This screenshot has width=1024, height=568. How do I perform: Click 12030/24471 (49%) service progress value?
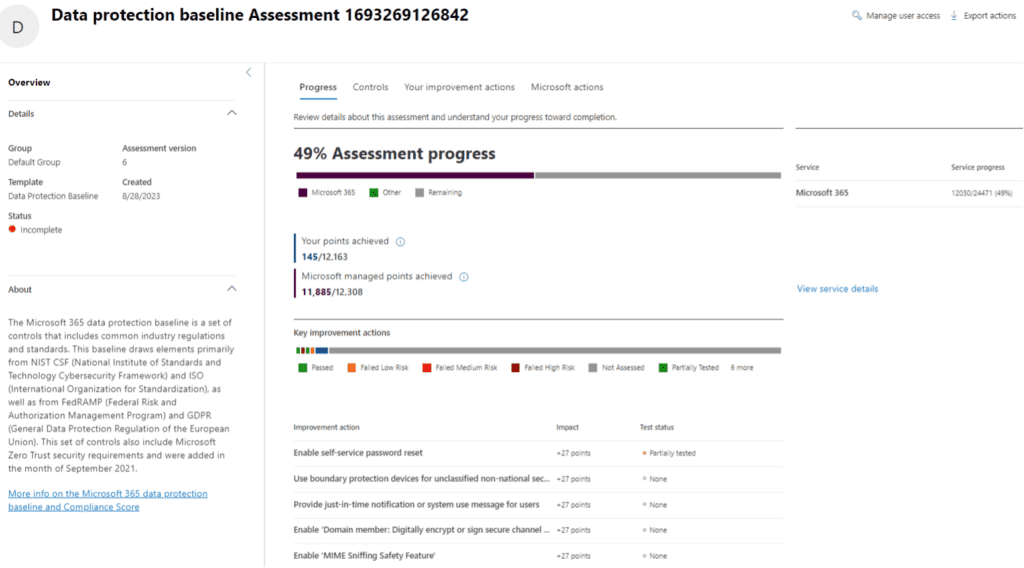tap(982, 193)
